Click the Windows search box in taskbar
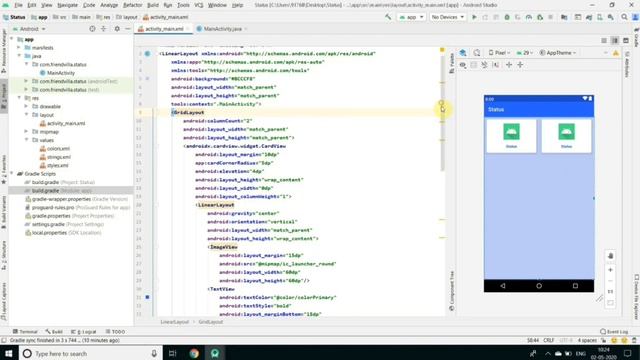 pyautogui.click(x=90, y=353)
